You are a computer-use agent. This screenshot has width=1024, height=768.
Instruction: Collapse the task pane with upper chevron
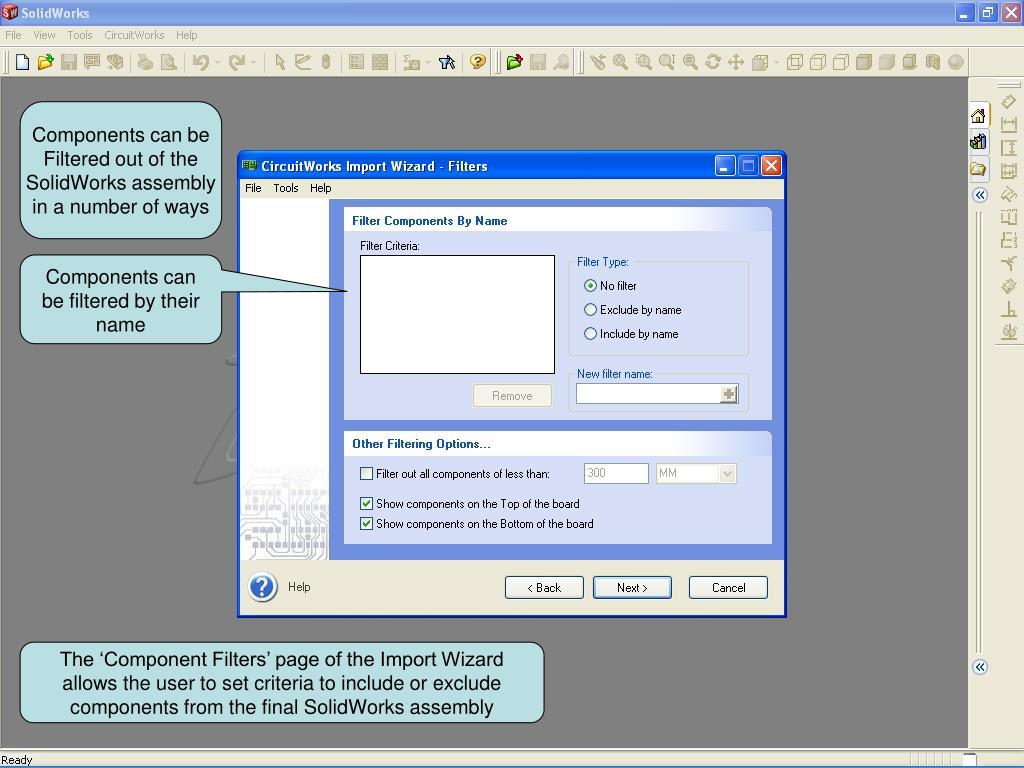pos(980,195)
